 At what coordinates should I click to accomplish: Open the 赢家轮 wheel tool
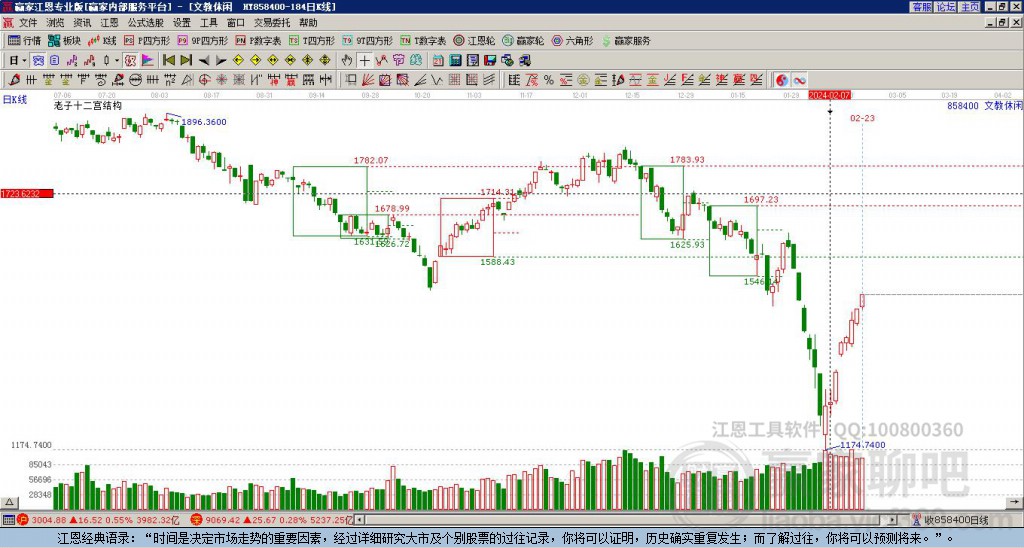523,40
